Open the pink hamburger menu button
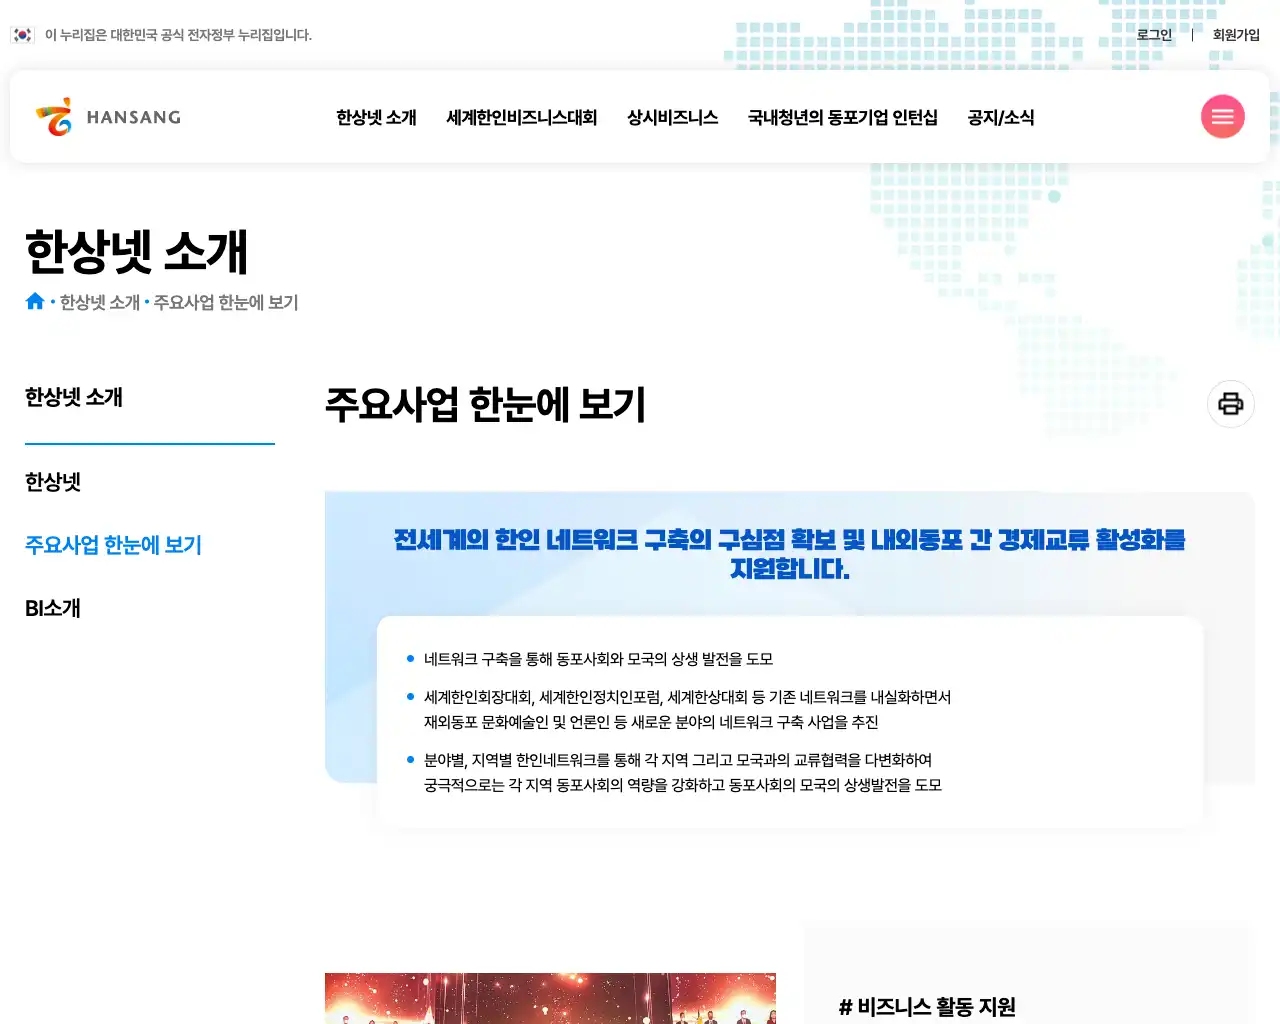Image resolution: width=1280 pixels, height=1024 pixels. (1222, 117)
